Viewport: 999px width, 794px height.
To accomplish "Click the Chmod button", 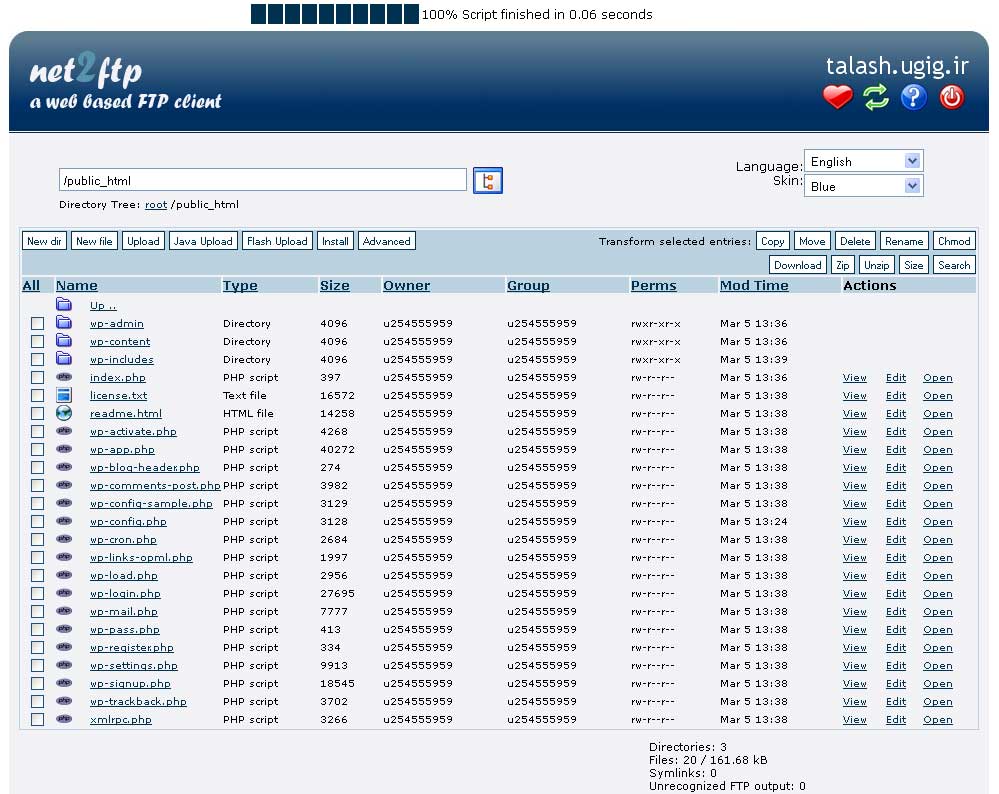I will pos(953,241).
